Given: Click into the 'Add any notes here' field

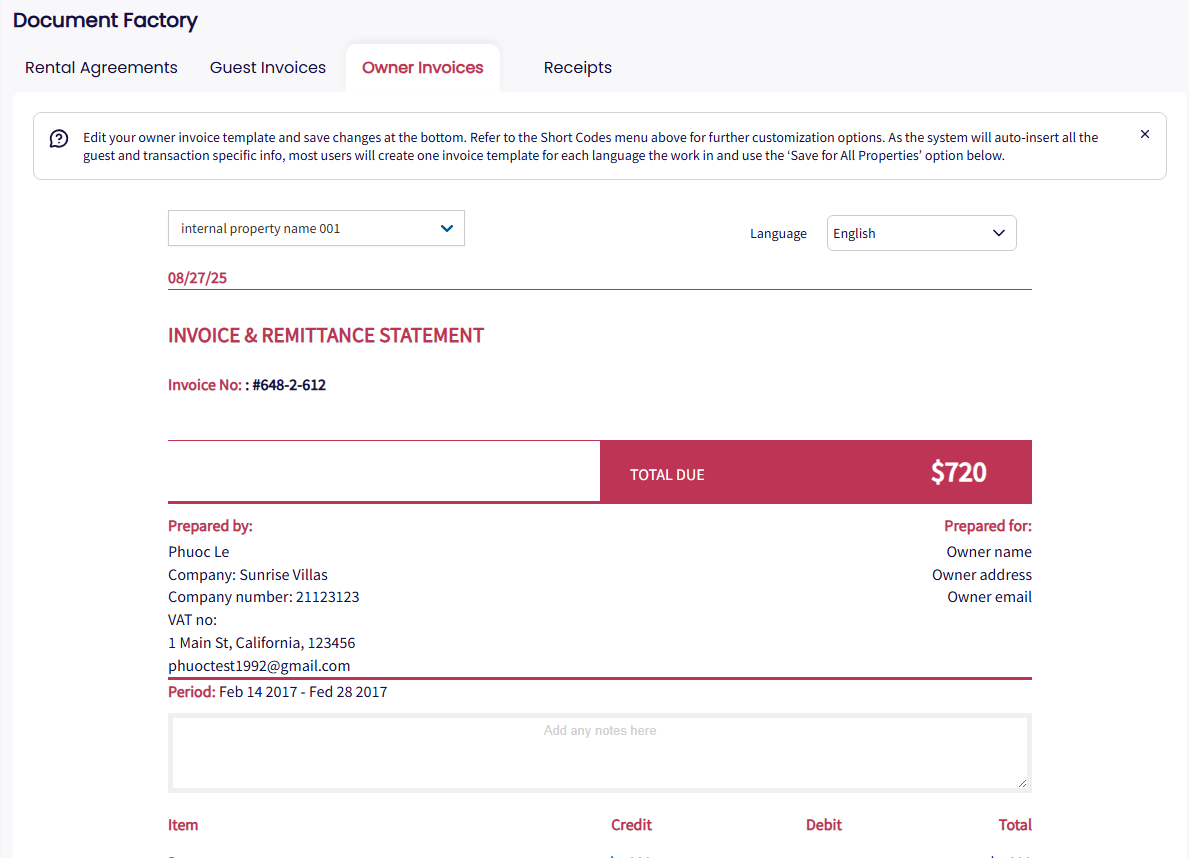Looking at the screenshot, I should click(x=600, y=753).
